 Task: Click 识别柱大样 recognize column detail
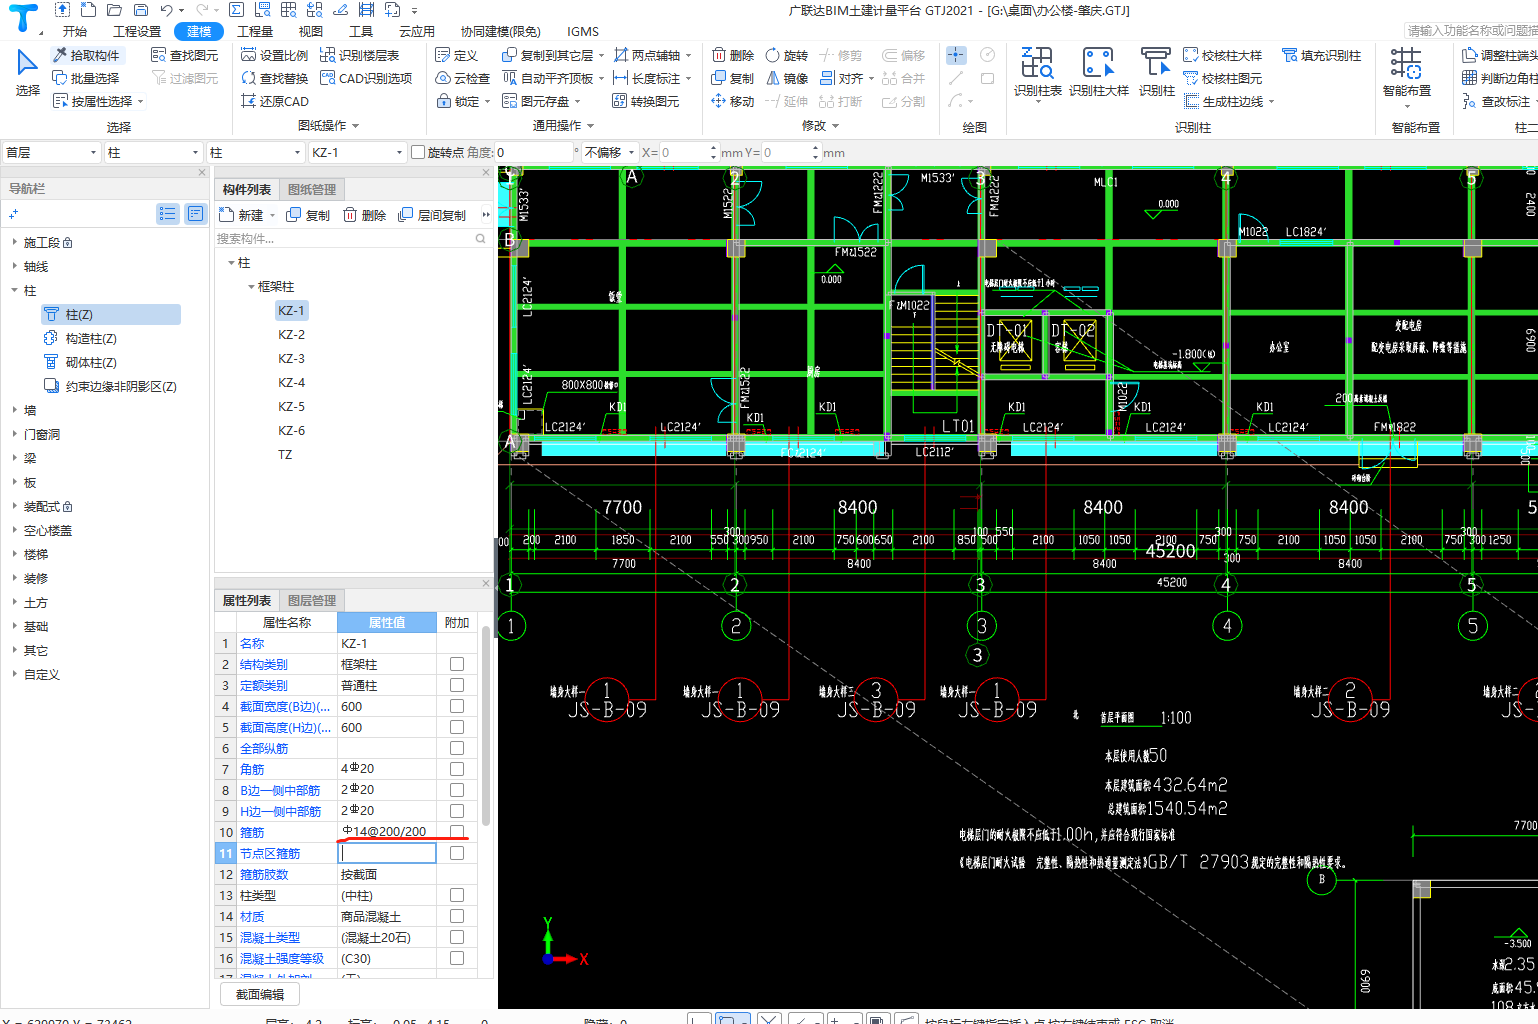(x=1098, y=73)
